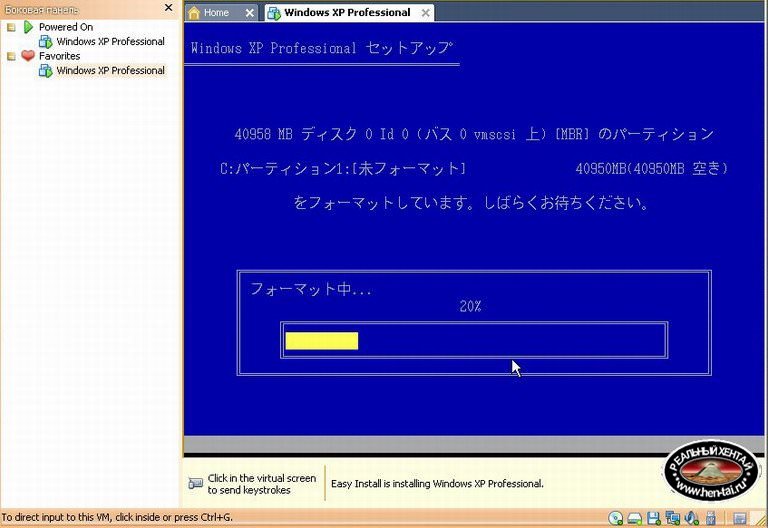Click the yellow format progress bar
768x528 pixels.
click(x=321, y=341)
